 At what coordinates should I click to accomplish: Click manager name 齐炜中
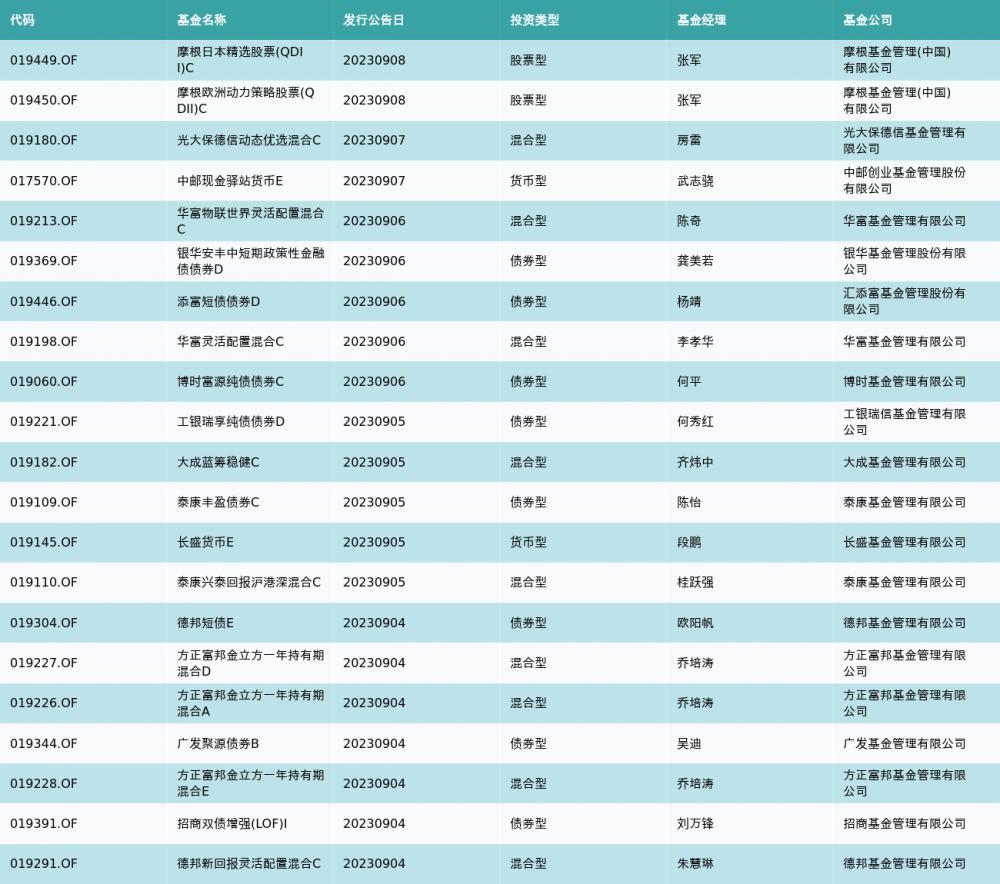[x=695, y=462]
